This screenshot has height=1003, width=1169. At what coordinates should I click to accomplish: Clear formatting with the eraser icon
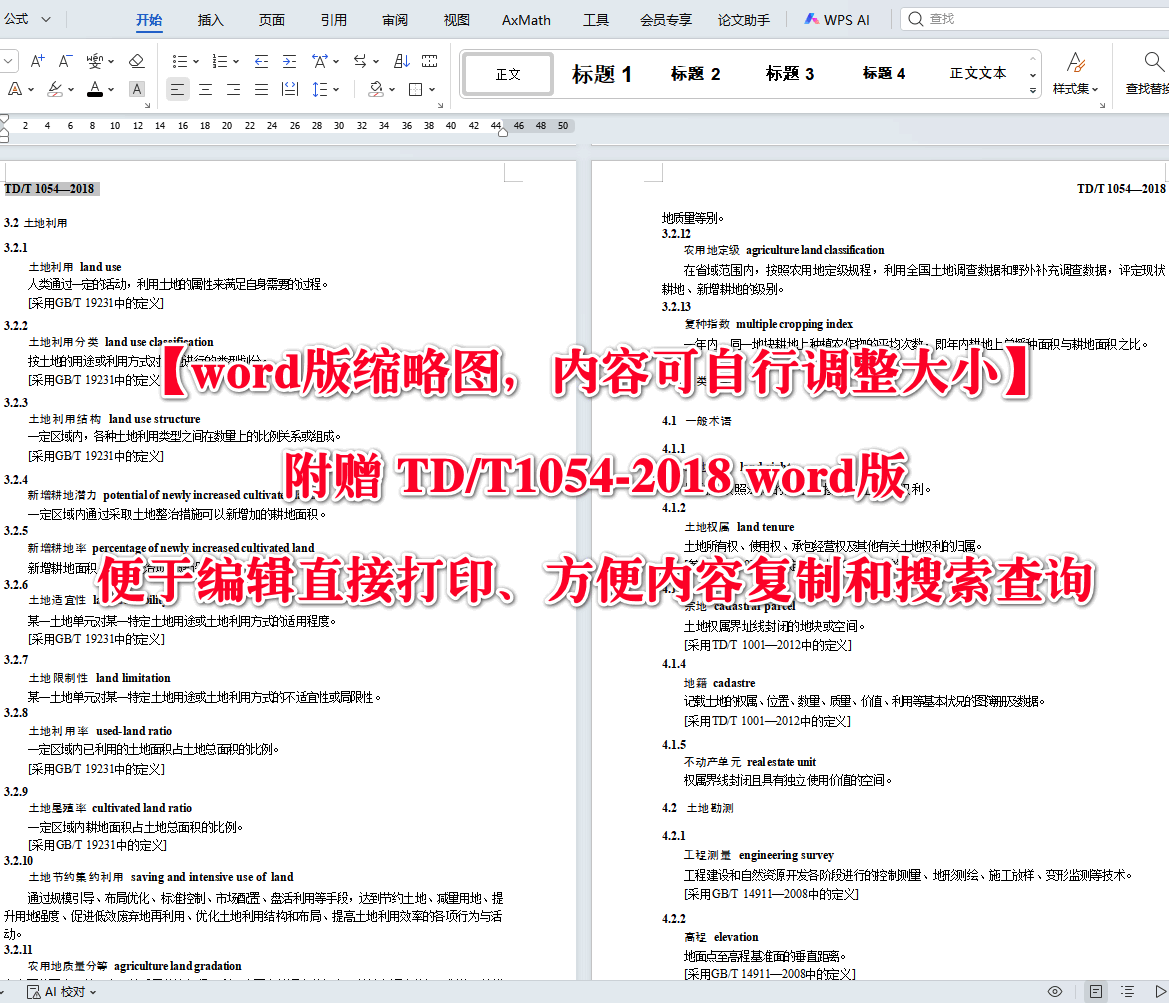[136, 61]
